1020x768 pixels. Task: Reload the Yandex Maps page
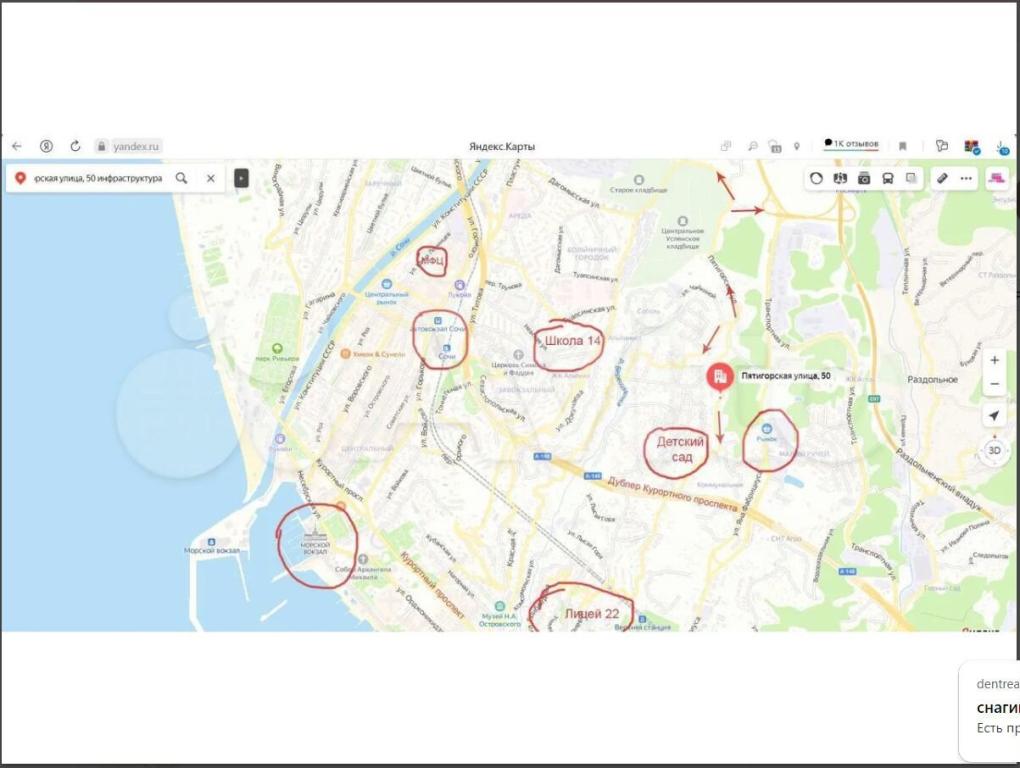75,146
